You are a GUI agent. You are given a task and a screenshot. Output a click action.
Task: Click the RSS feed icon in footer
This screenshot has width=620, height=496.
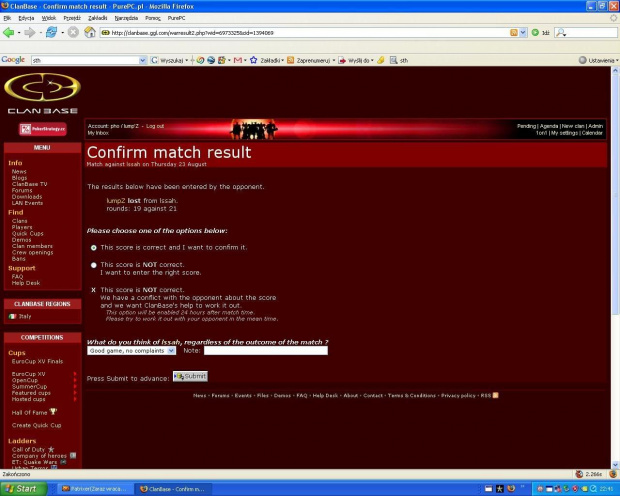pyautogui.click(x=494, y=395)
